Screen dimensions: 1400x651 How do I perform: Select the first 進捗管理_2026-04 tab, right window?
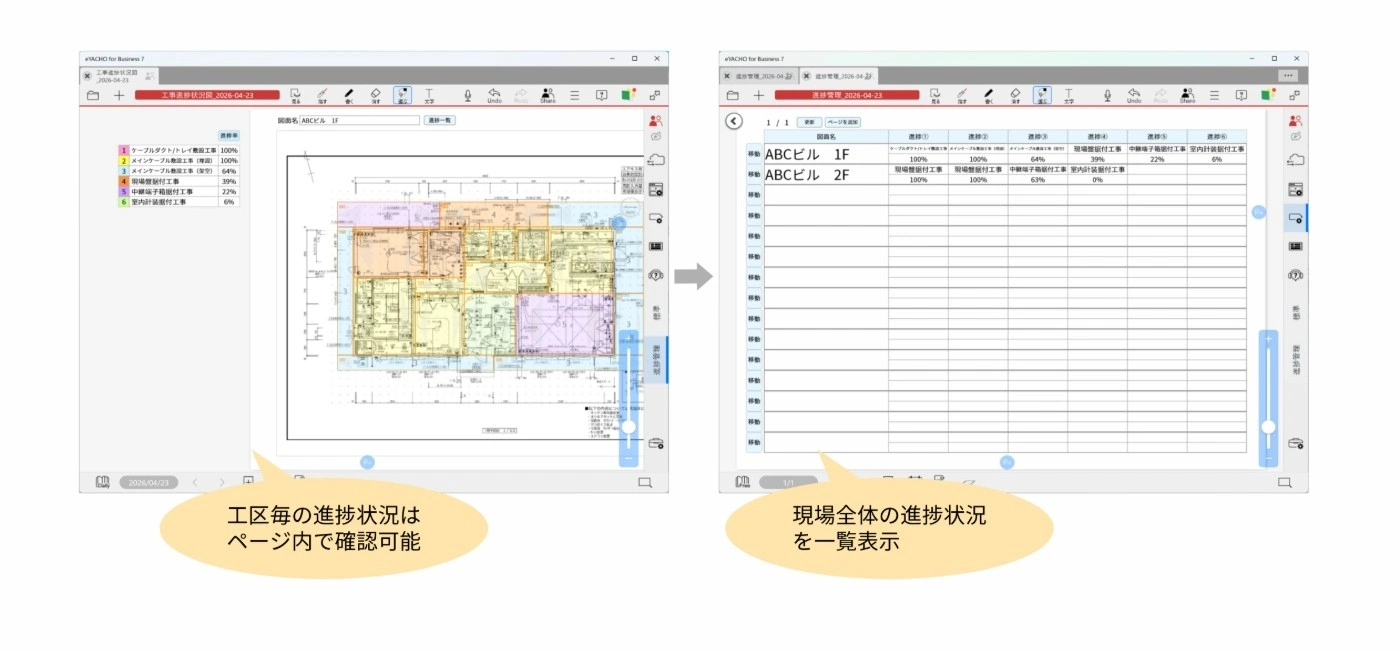pos(759,76)
